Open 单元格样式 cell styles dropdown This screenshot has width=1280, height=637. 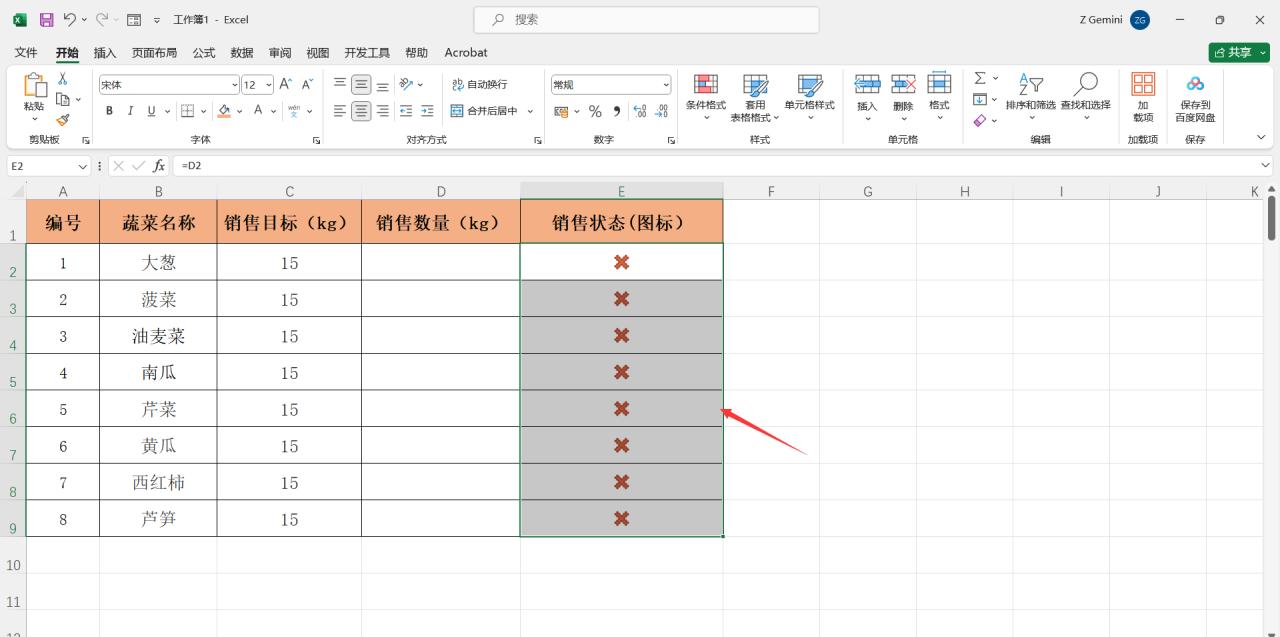[810, 97]
